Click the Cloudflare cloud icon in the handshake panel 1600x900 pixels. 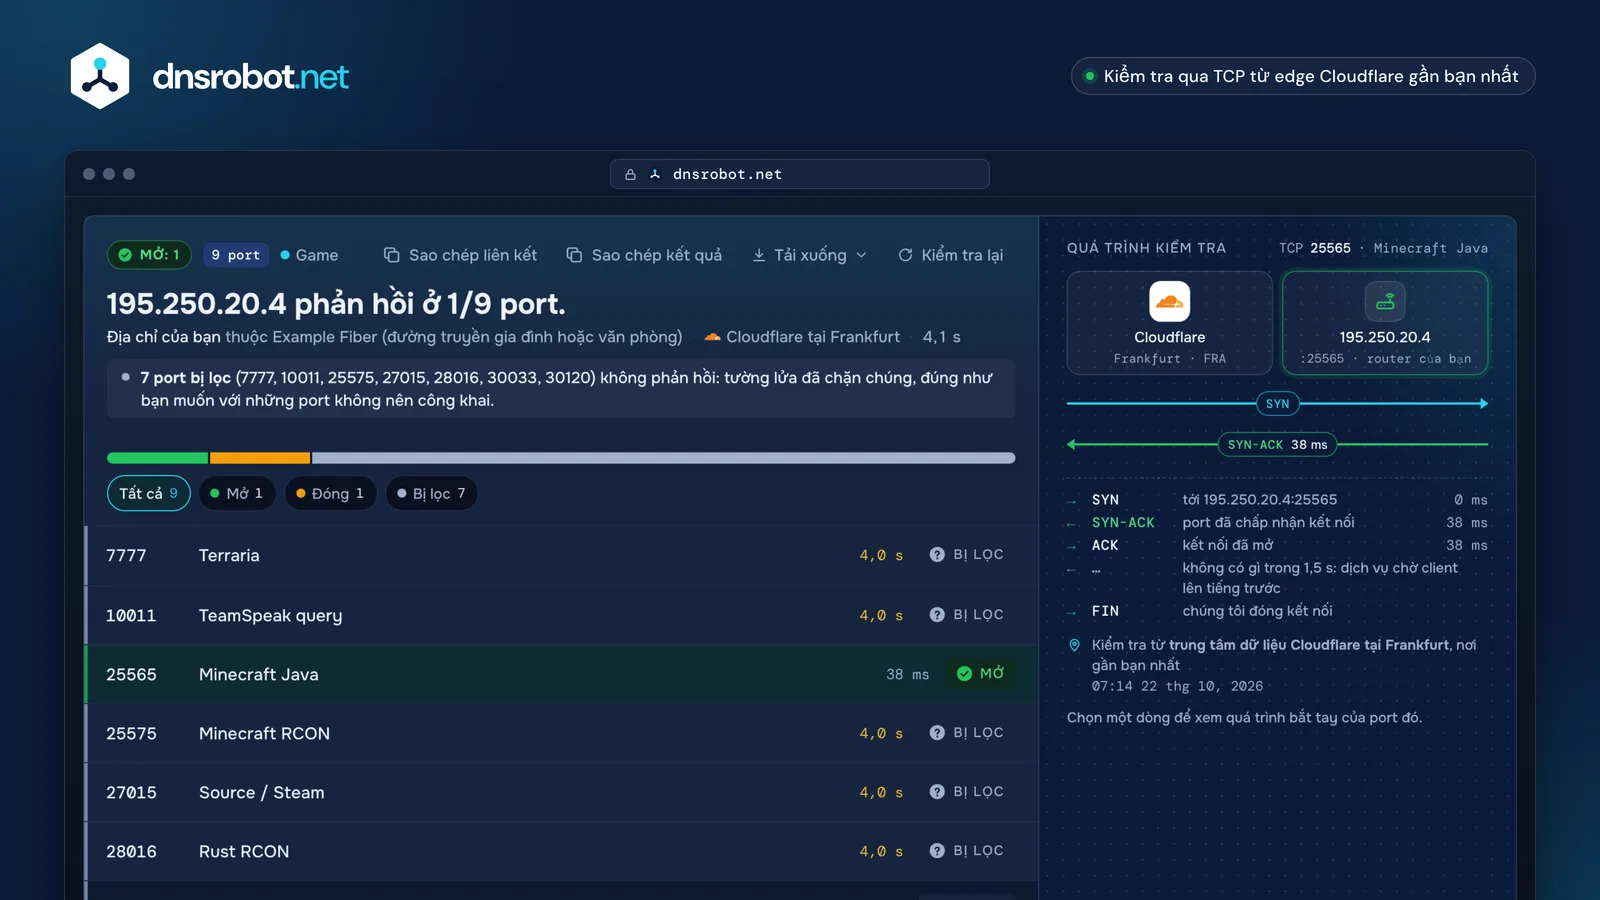[x=1169, y=301]
